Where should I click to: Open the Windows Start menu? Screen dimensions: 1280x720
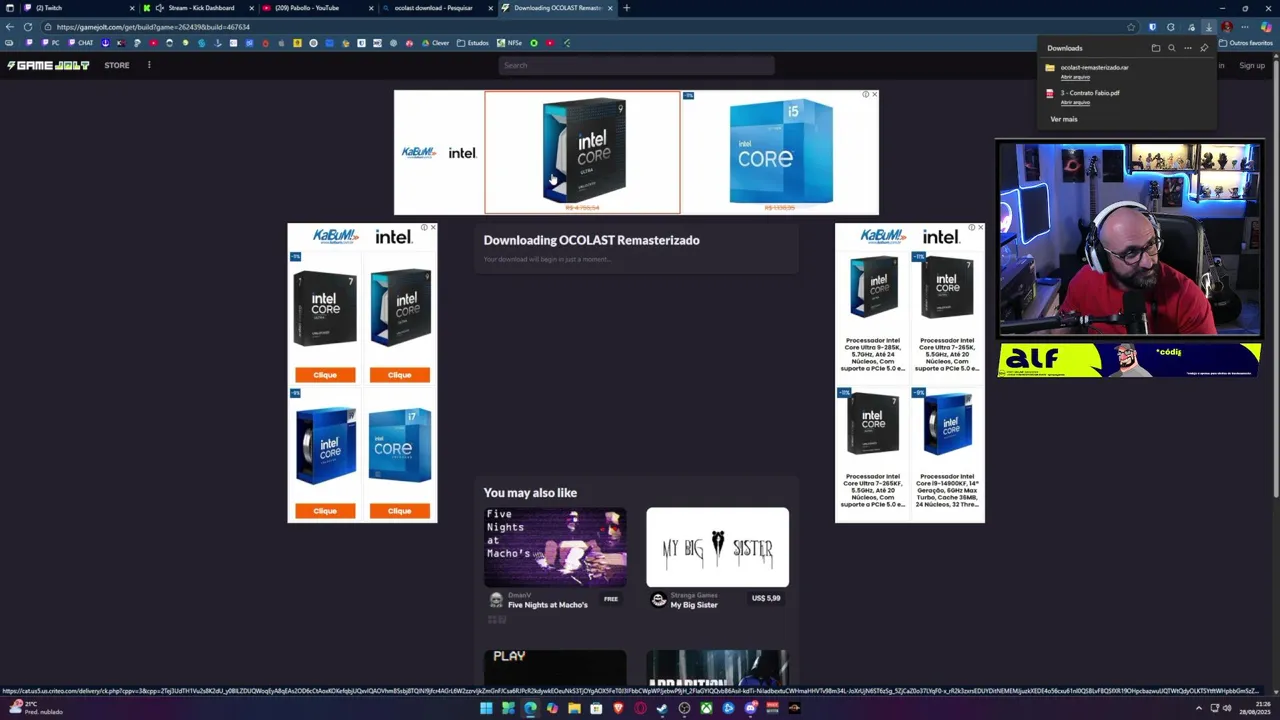[486, 708]
